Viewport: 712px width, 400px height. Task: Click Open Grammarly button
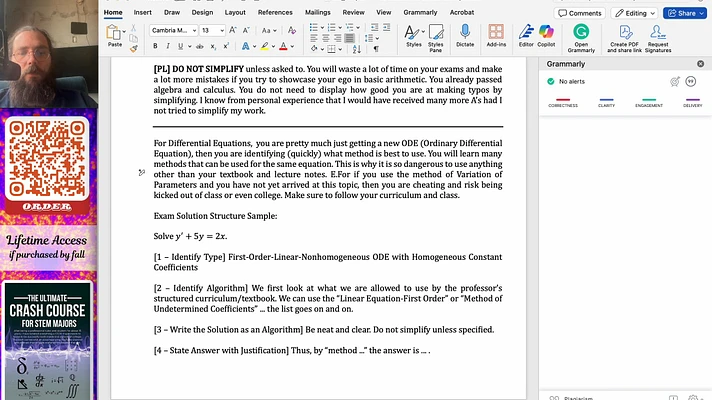[581, 38]
